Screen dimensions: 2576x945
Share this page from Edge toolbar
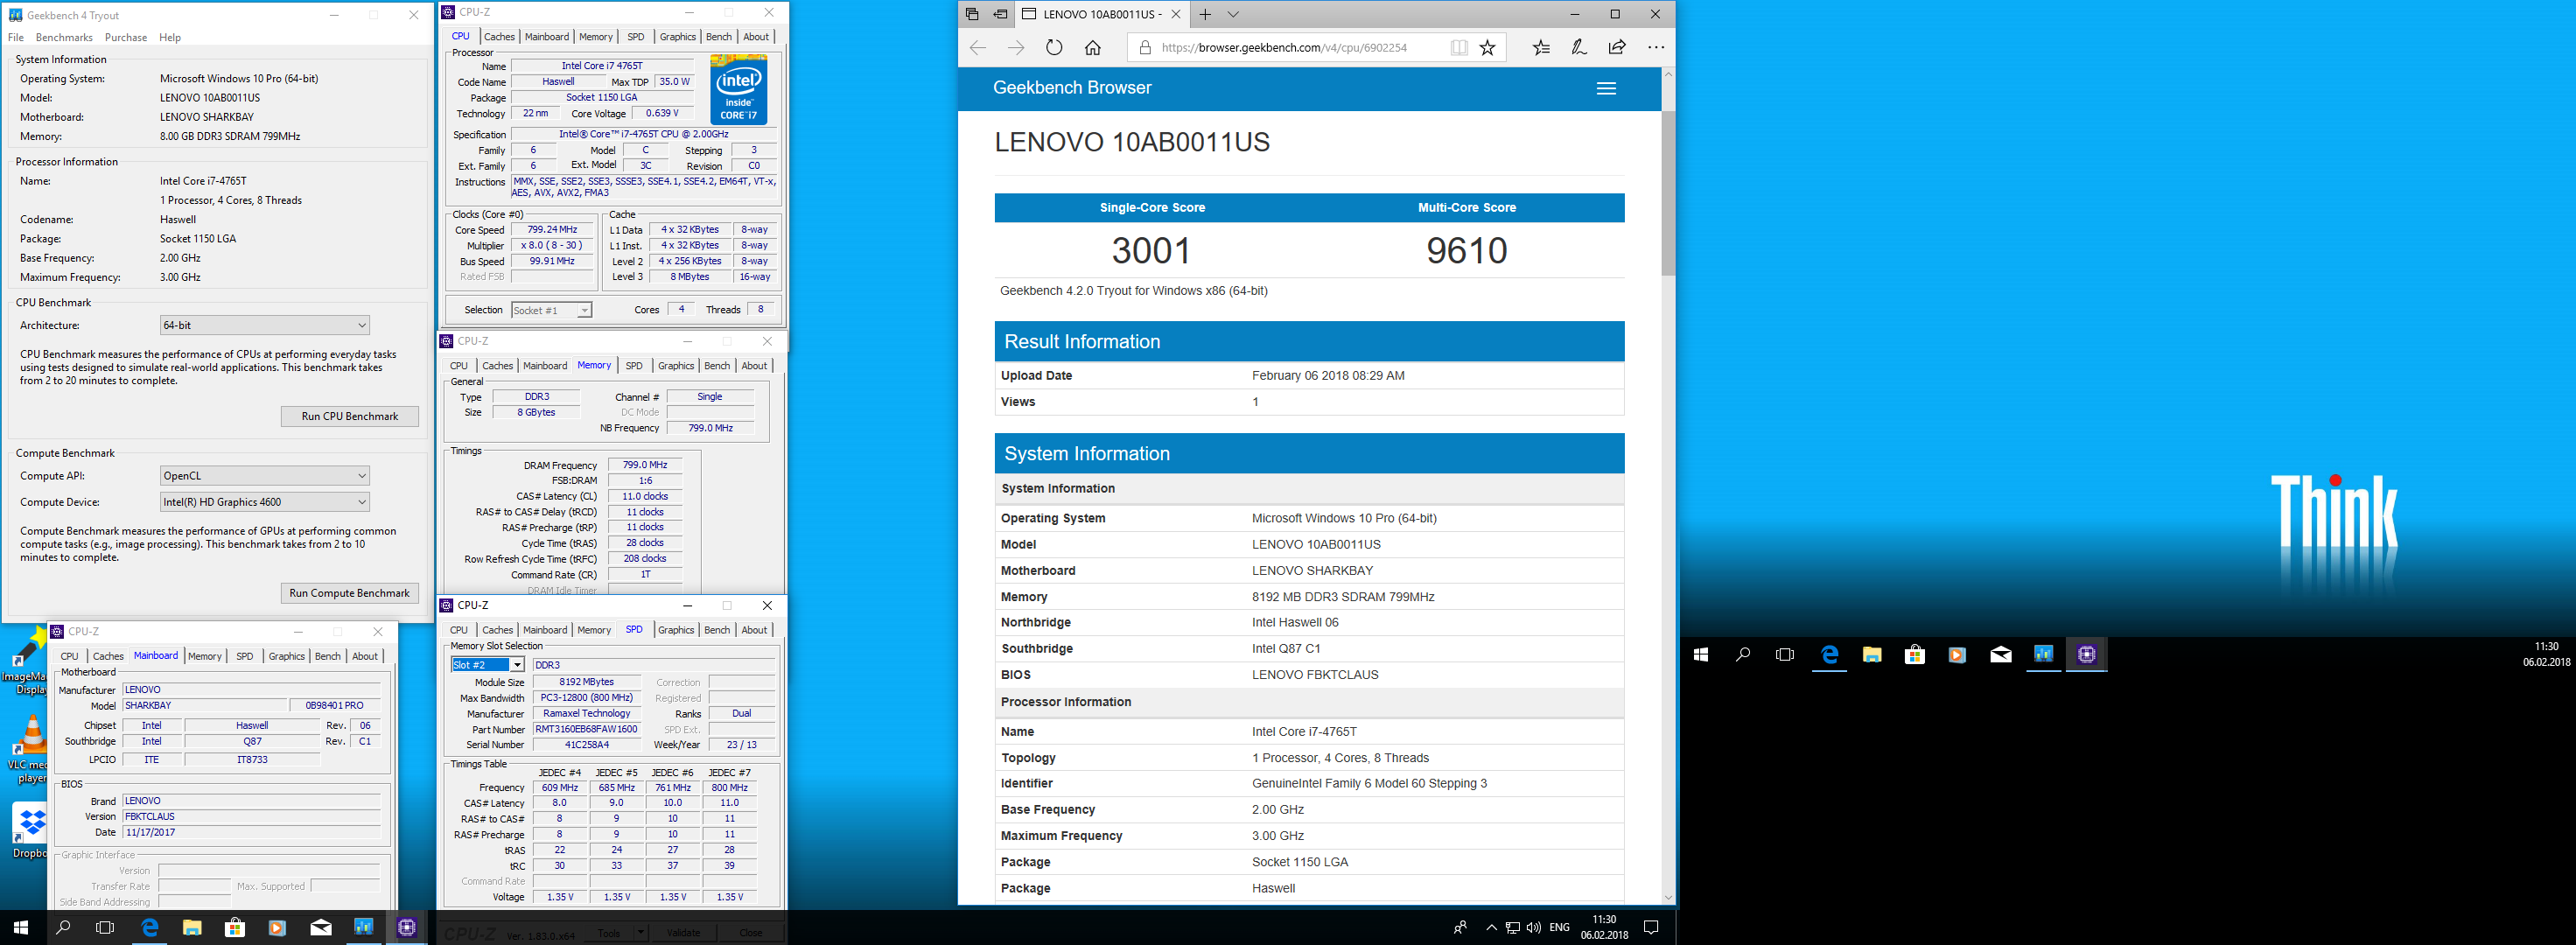pos(1617,48)
